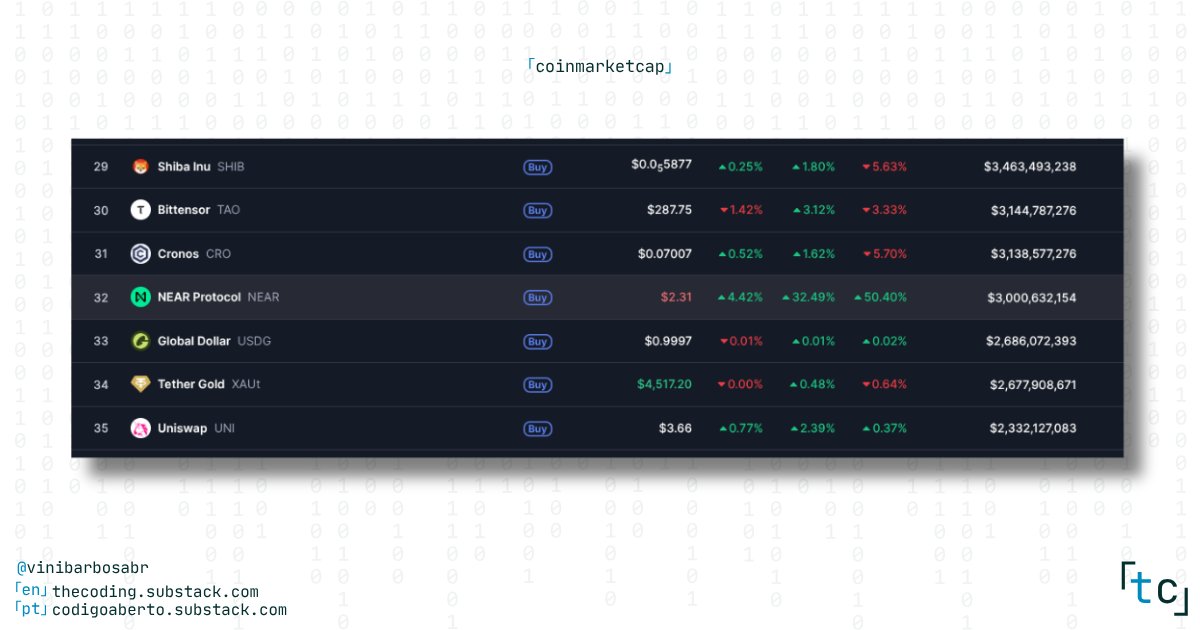Open Cronos CRO coin name
The width and height of the screenshot is (1200, 630).
pyautogui.click(x=194, y=254)
